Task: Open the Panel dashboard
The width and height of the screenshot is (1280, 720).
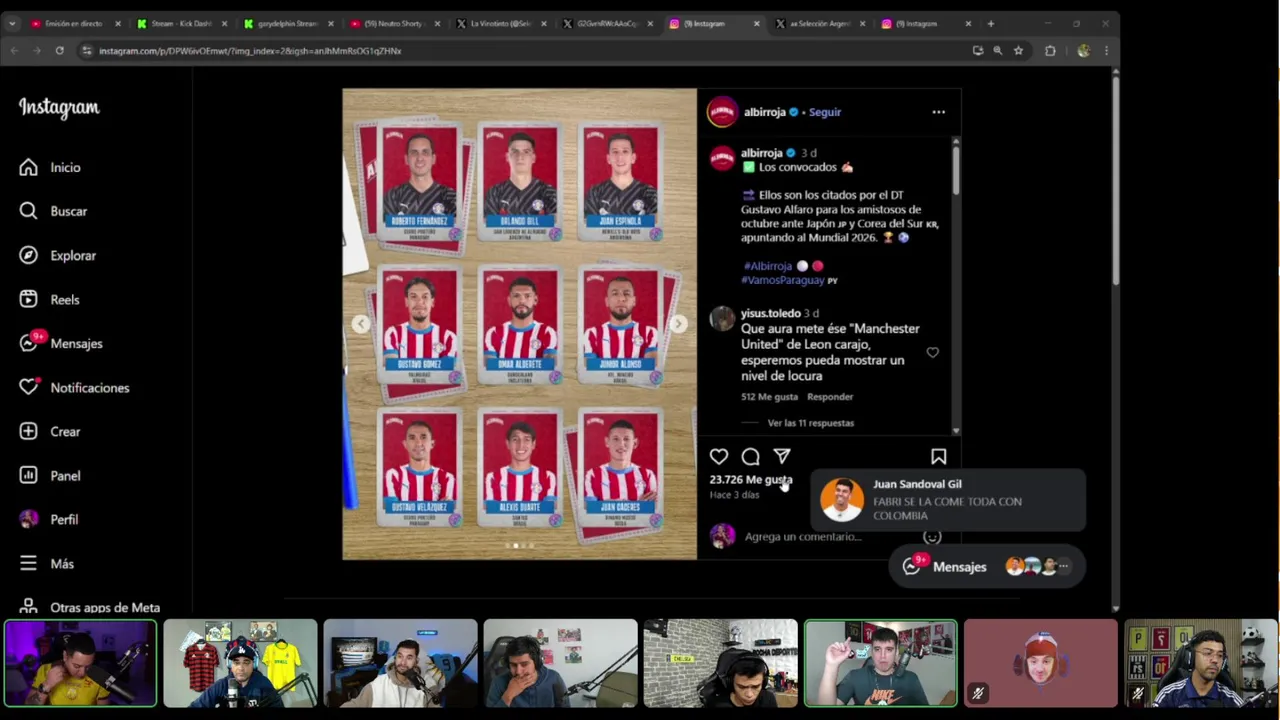Action: coord(50,476)
